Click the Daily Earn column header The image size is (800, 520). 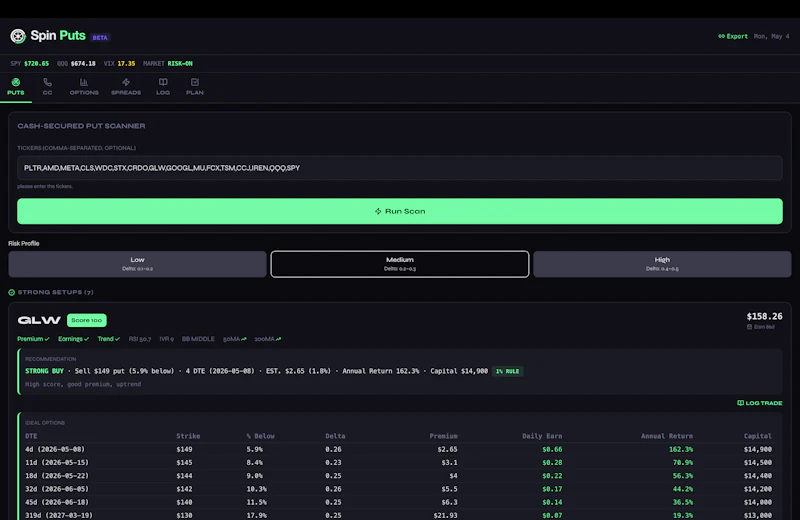(542, 436)
